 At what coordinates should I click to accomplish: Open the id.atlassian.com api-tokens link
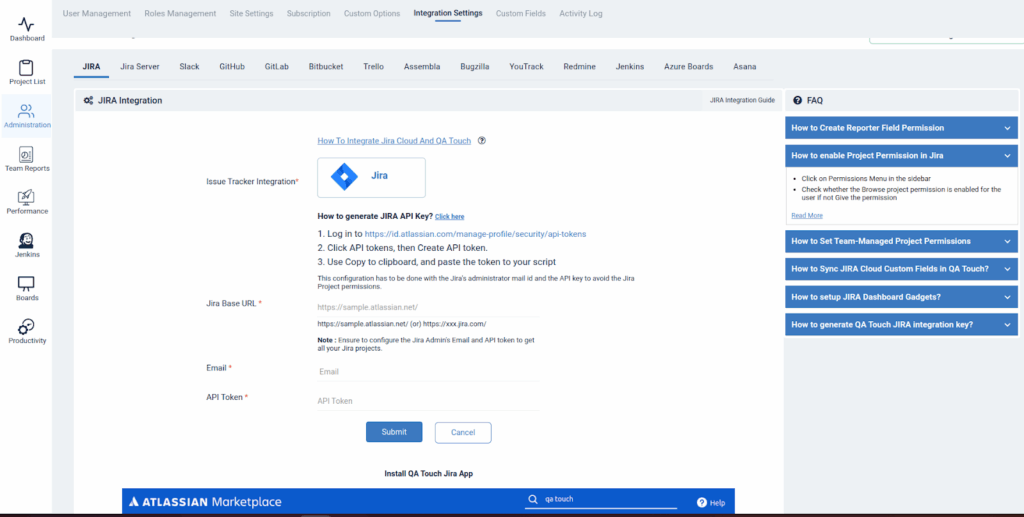point(475,234)
